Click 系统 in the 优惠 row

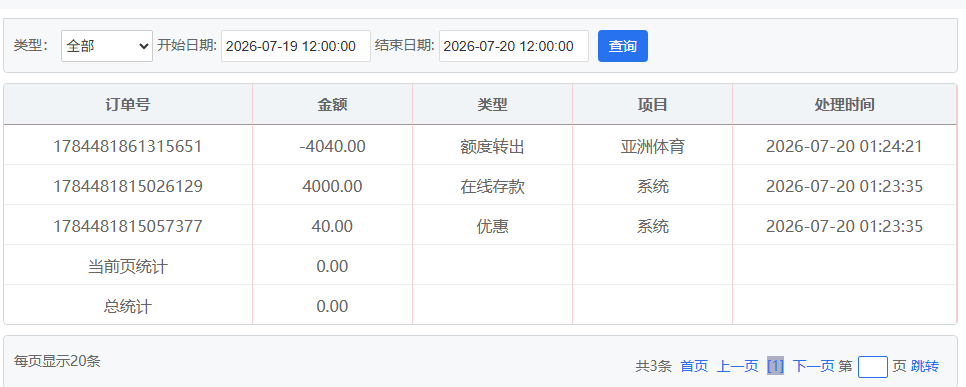click(652, 227)
